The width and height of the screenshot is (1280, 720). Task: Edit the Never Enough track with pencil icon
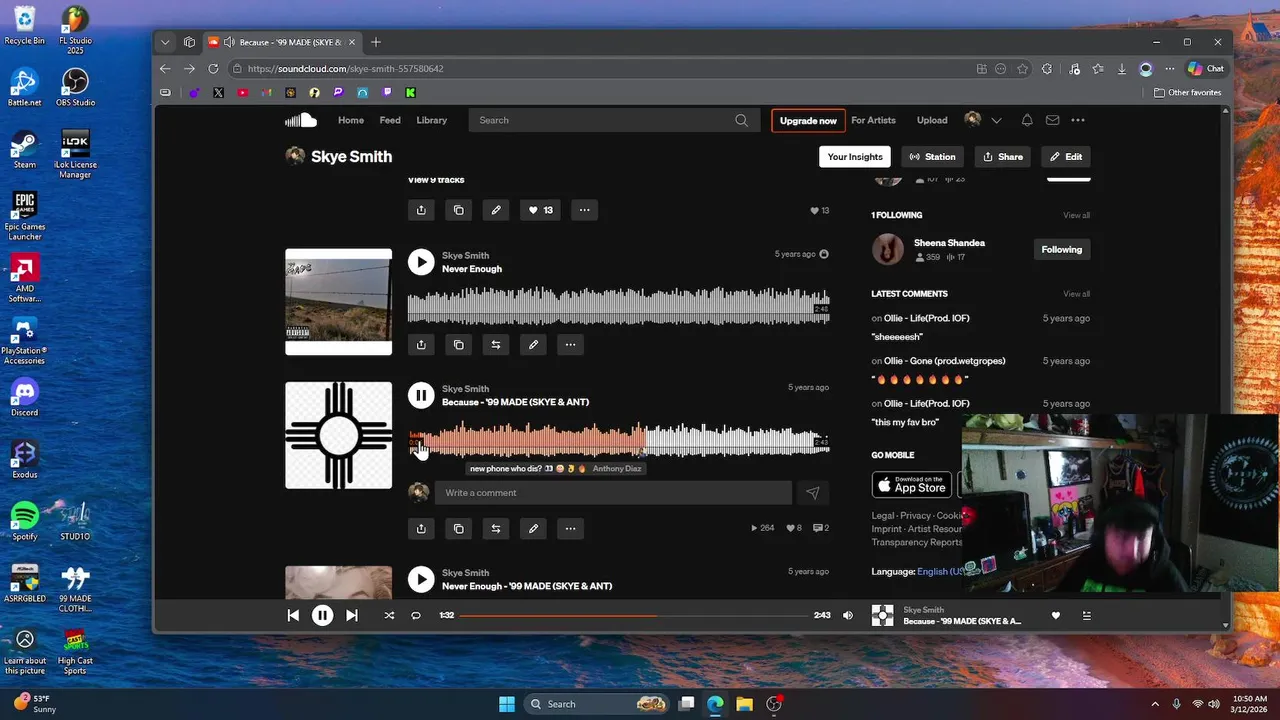point(533,344)
